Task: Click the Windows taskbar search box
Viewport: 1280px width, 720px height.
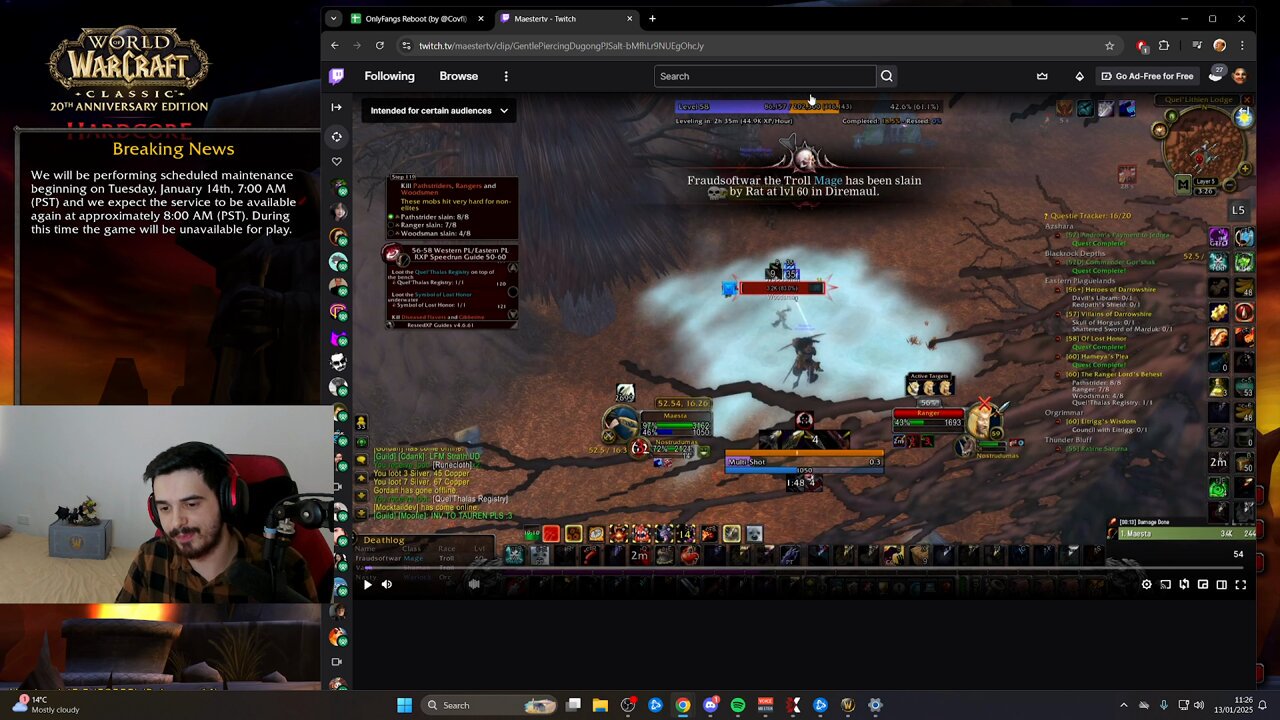Action: click(489, 705)
